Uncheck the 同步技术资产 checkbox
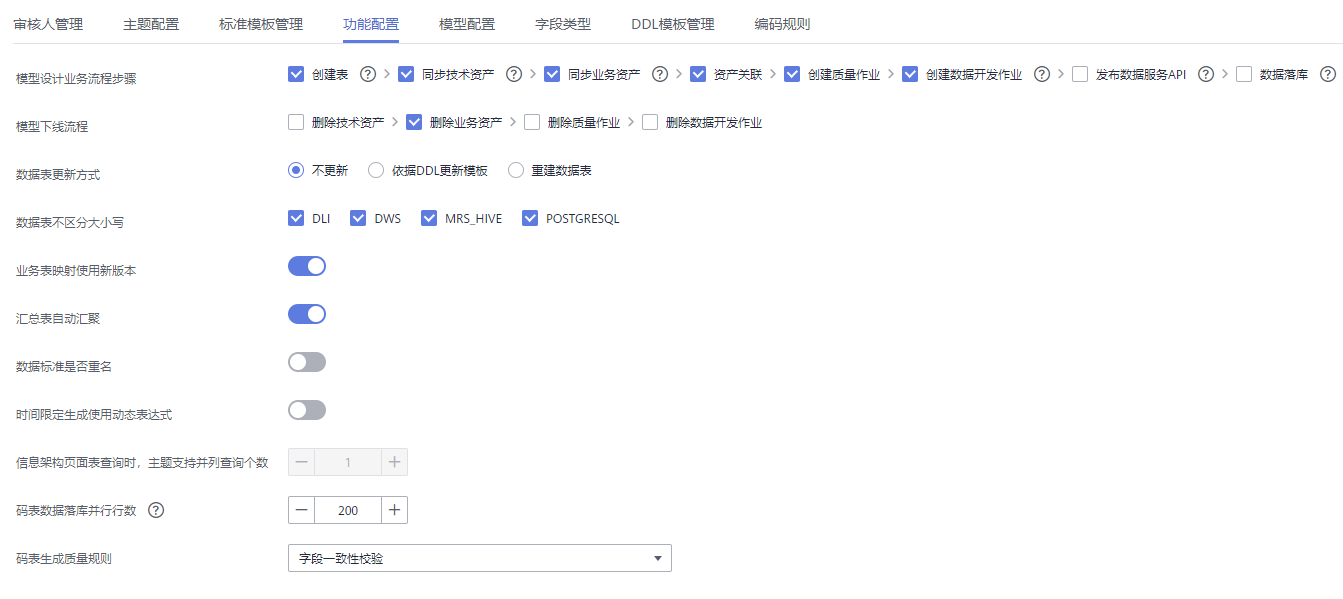 click(x=406, y=74)
